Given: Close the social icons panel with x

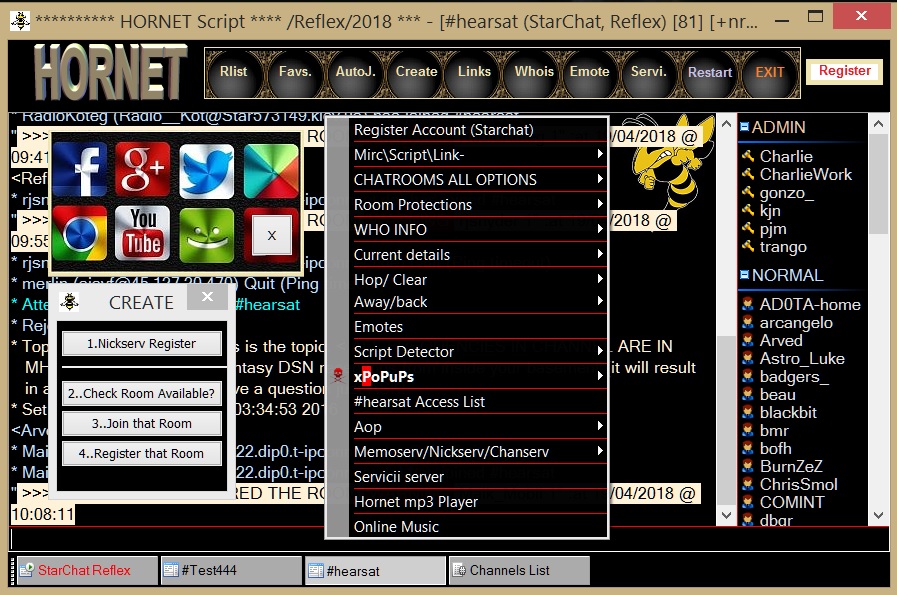Looking at the screenshot, I should tap(272, 235).
